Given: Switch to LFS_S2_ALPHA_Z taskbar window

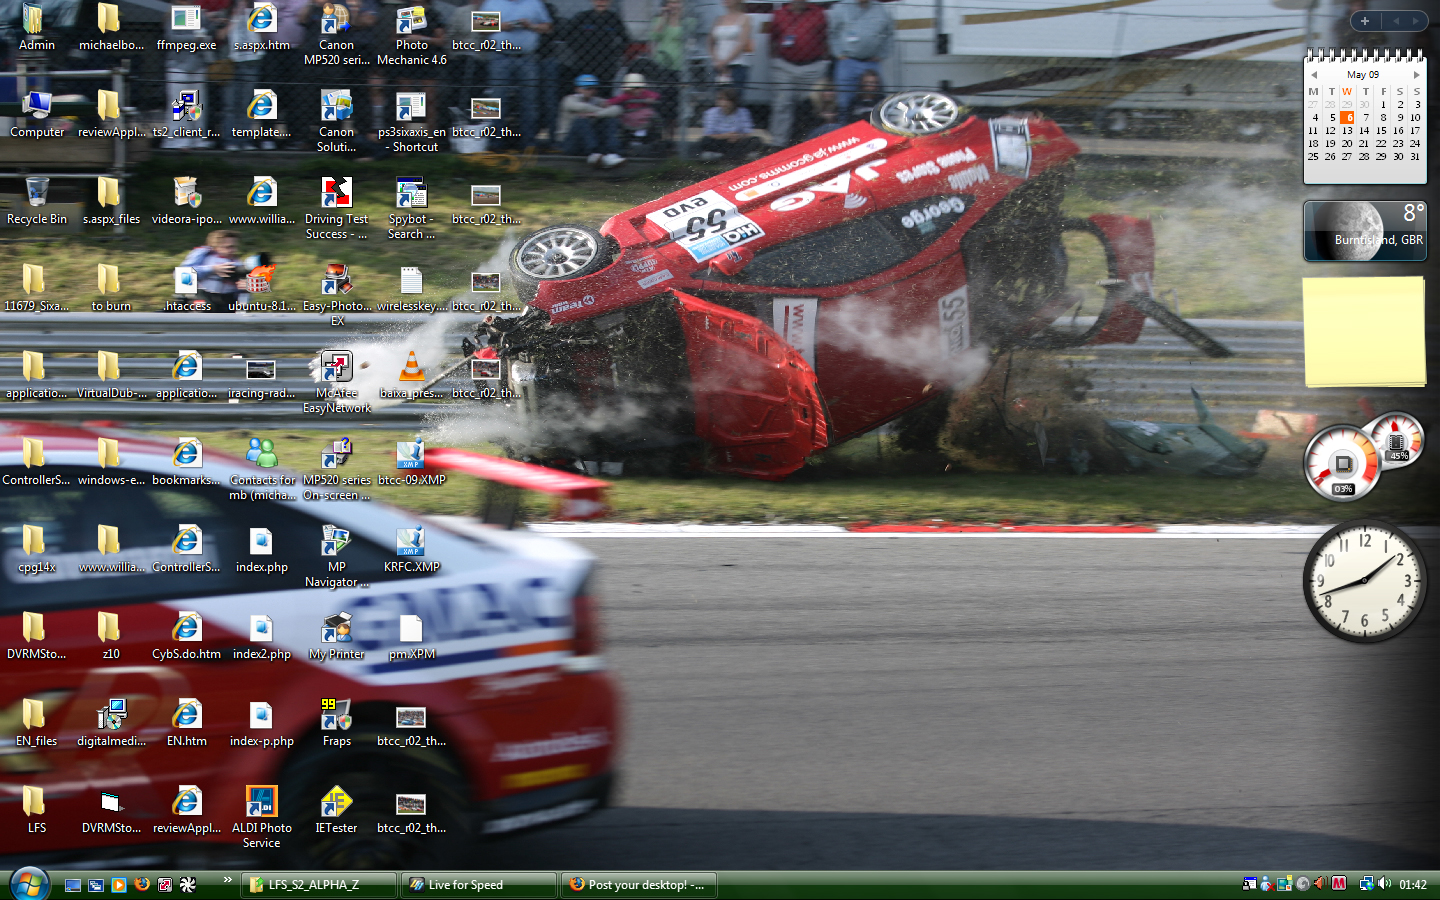Looking at the screenshot, I should click(318, 885).
